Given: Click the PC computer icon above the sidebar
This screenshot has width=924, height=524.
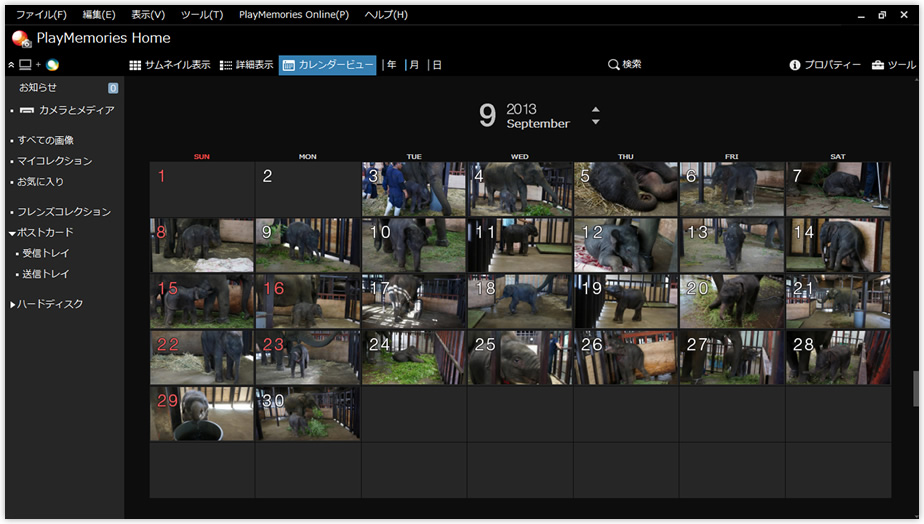Looking at the screenshot, I should [25, 65].
